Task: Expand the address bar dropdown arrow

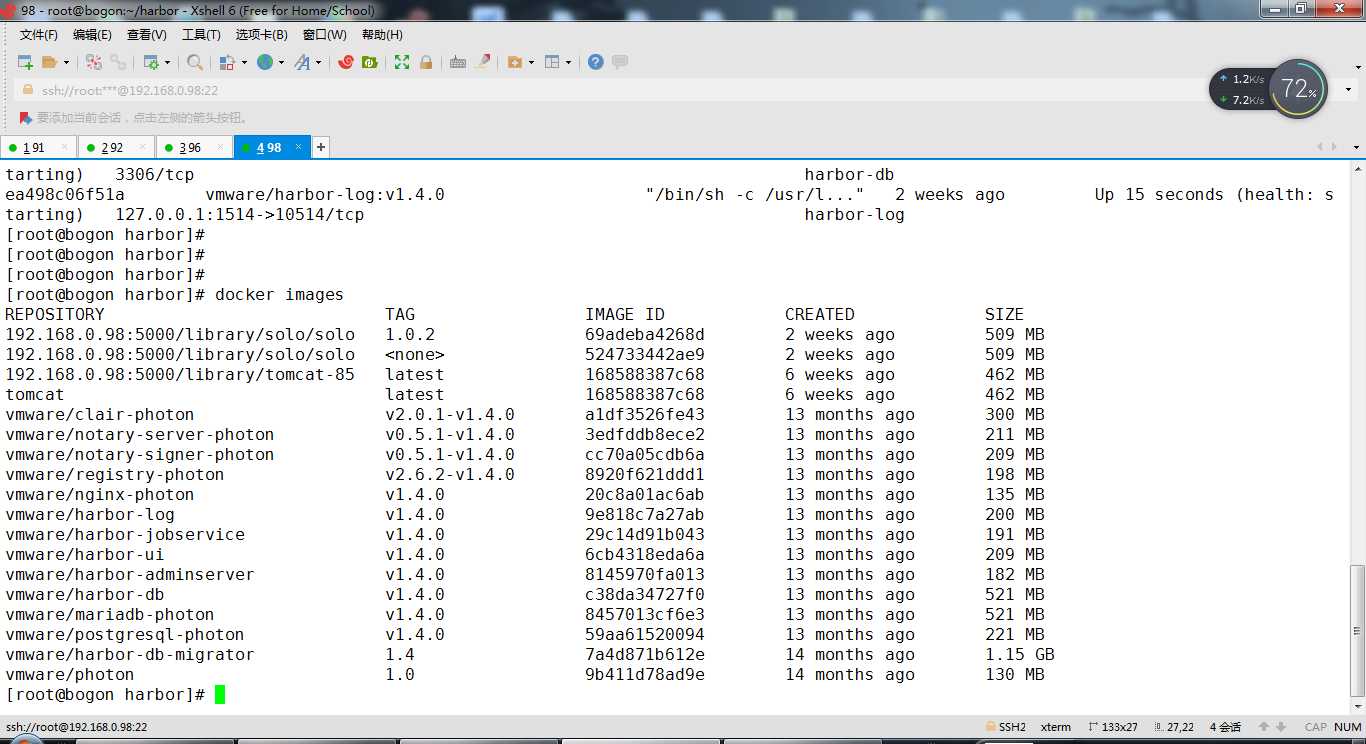Action: coord(1350,90)
